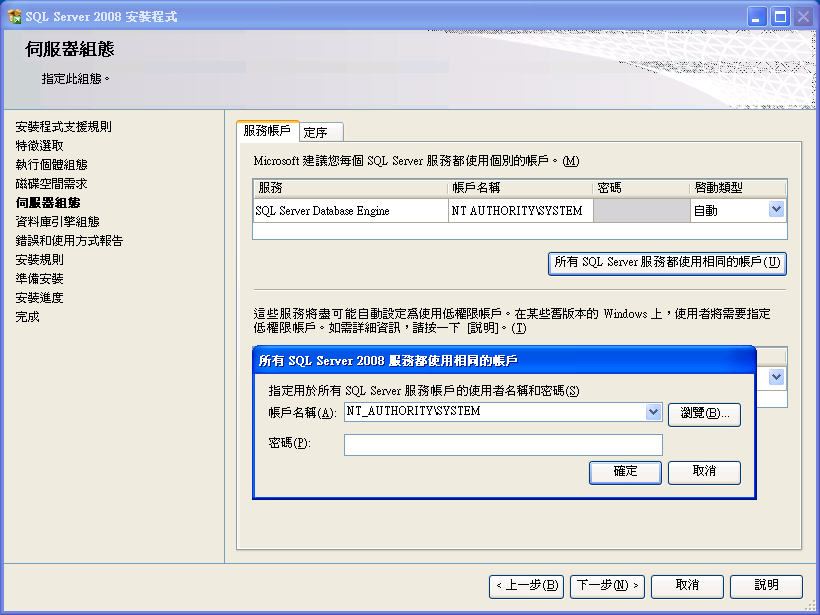Click the 所有 SQL Server 服務都使用相同的帳戶 button
820x615 pixels.
click(x=667, y=263)
